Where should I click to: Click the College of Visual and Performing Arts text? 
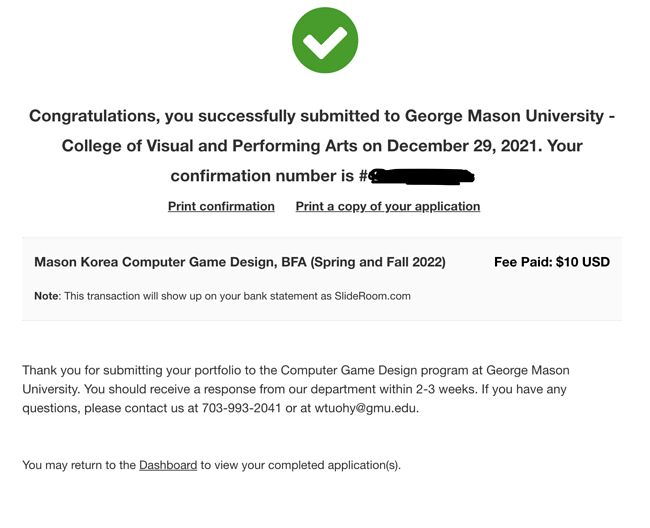tap(209, 146)
